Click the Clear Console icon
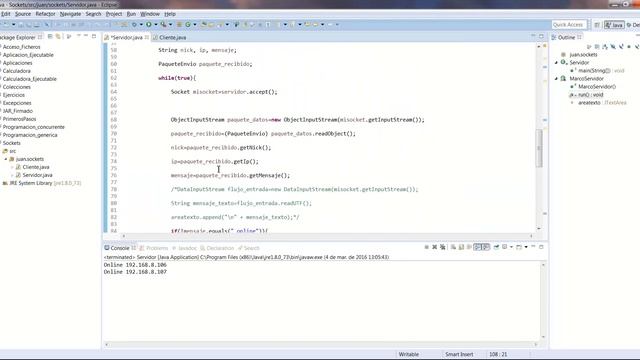This screenshot has width=640, height=360. 453,247
